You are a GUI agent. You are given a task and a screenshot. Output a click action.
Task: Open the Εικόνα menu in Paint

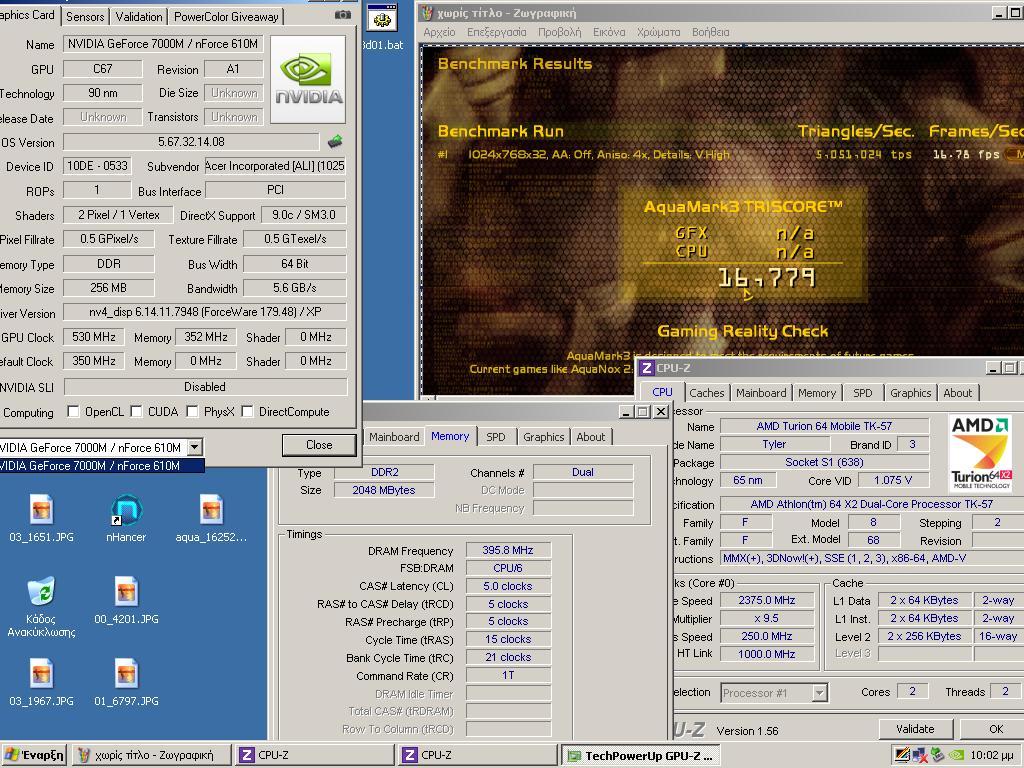609,32
